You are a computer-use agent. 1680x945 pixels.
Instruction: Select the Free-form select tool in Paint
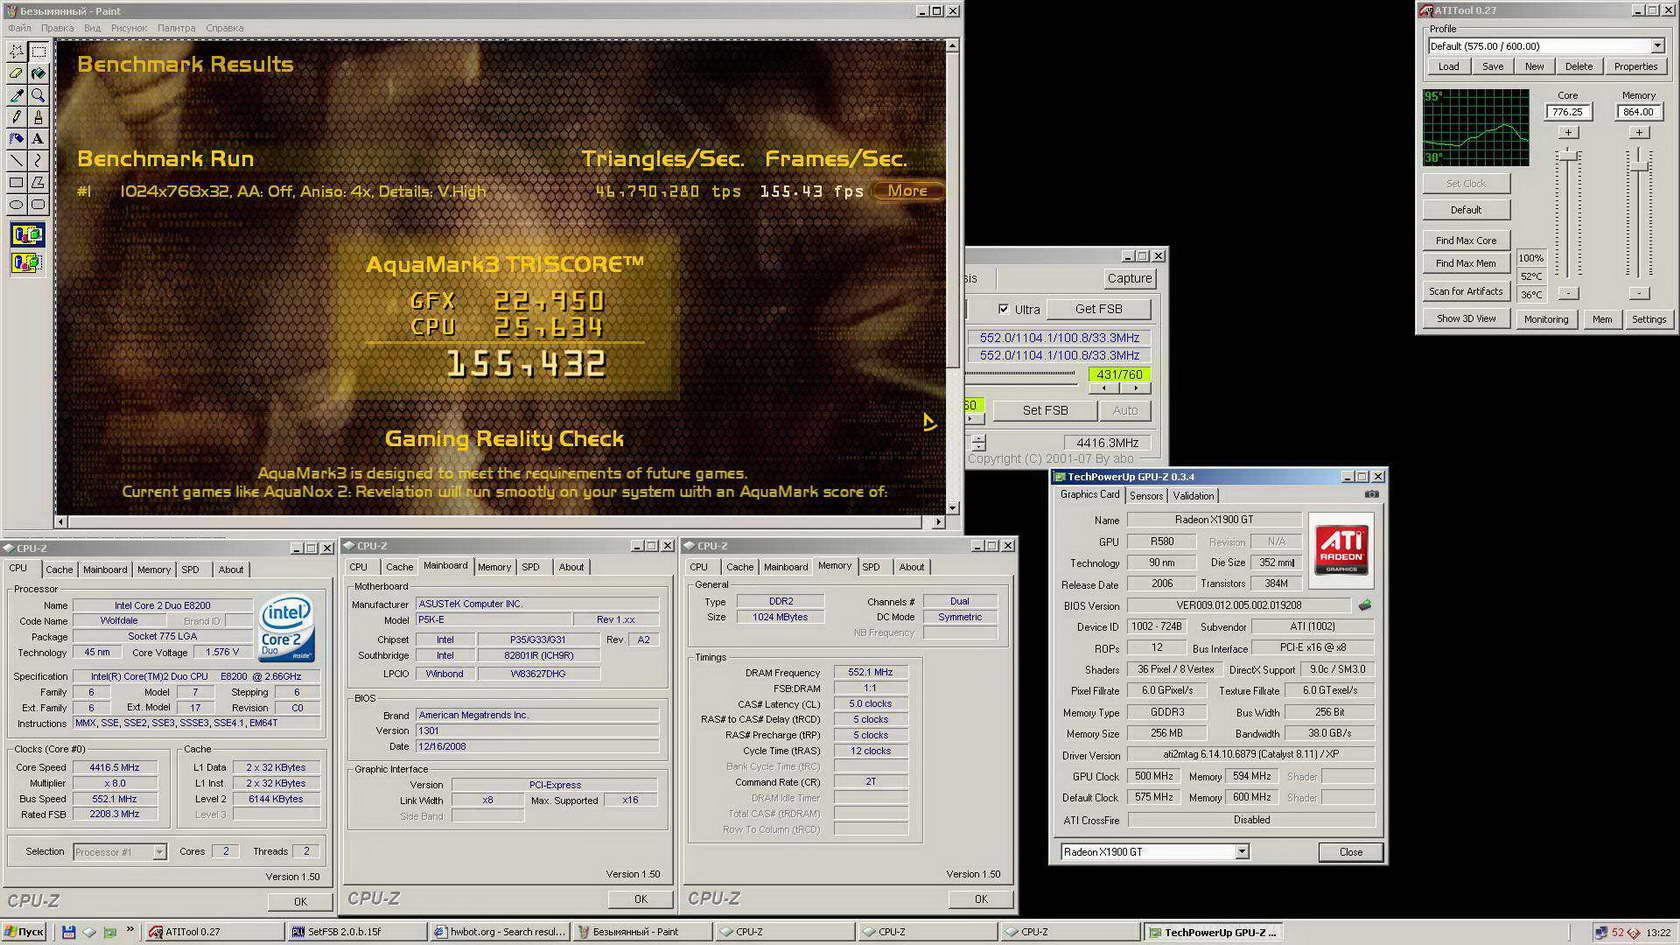[x=16, y=51]
